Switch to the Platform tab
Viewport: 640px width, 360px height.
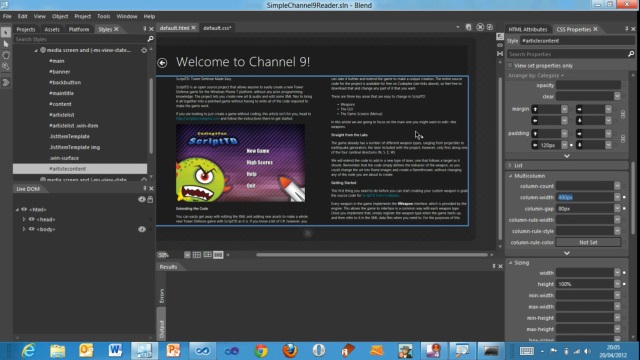tap(79, 29)
